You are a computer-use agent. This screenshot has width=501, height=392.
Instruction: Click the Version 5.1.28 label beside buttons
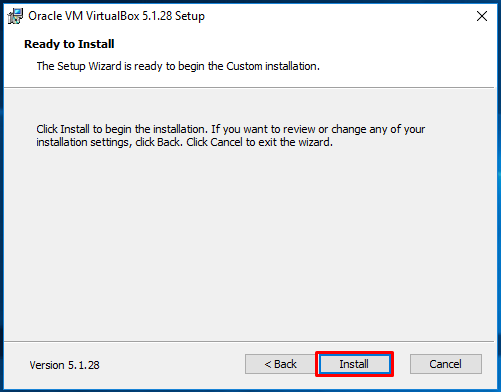(x=64, y=365)
